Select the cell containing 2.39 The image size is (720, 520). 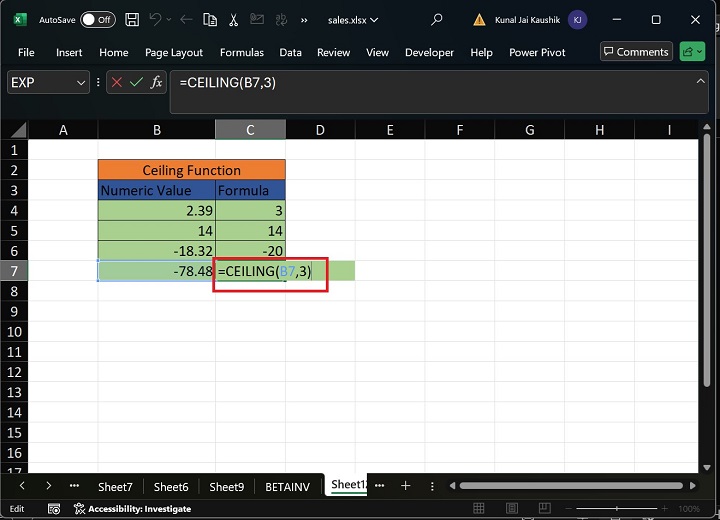coord(157,210)
